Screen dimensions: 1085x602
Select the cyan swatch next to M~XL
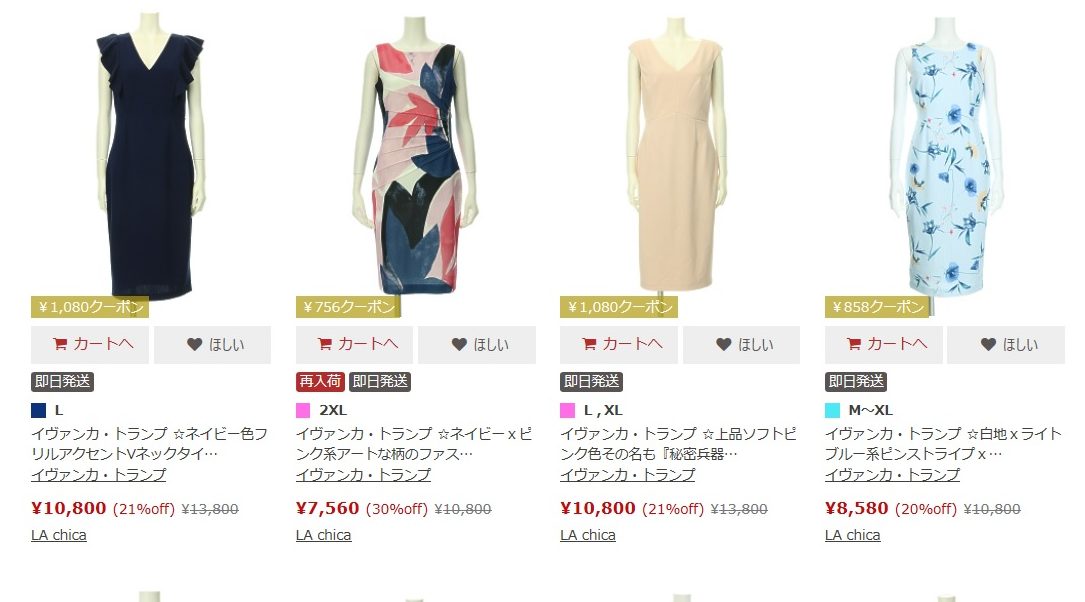(x=832, y=410)
